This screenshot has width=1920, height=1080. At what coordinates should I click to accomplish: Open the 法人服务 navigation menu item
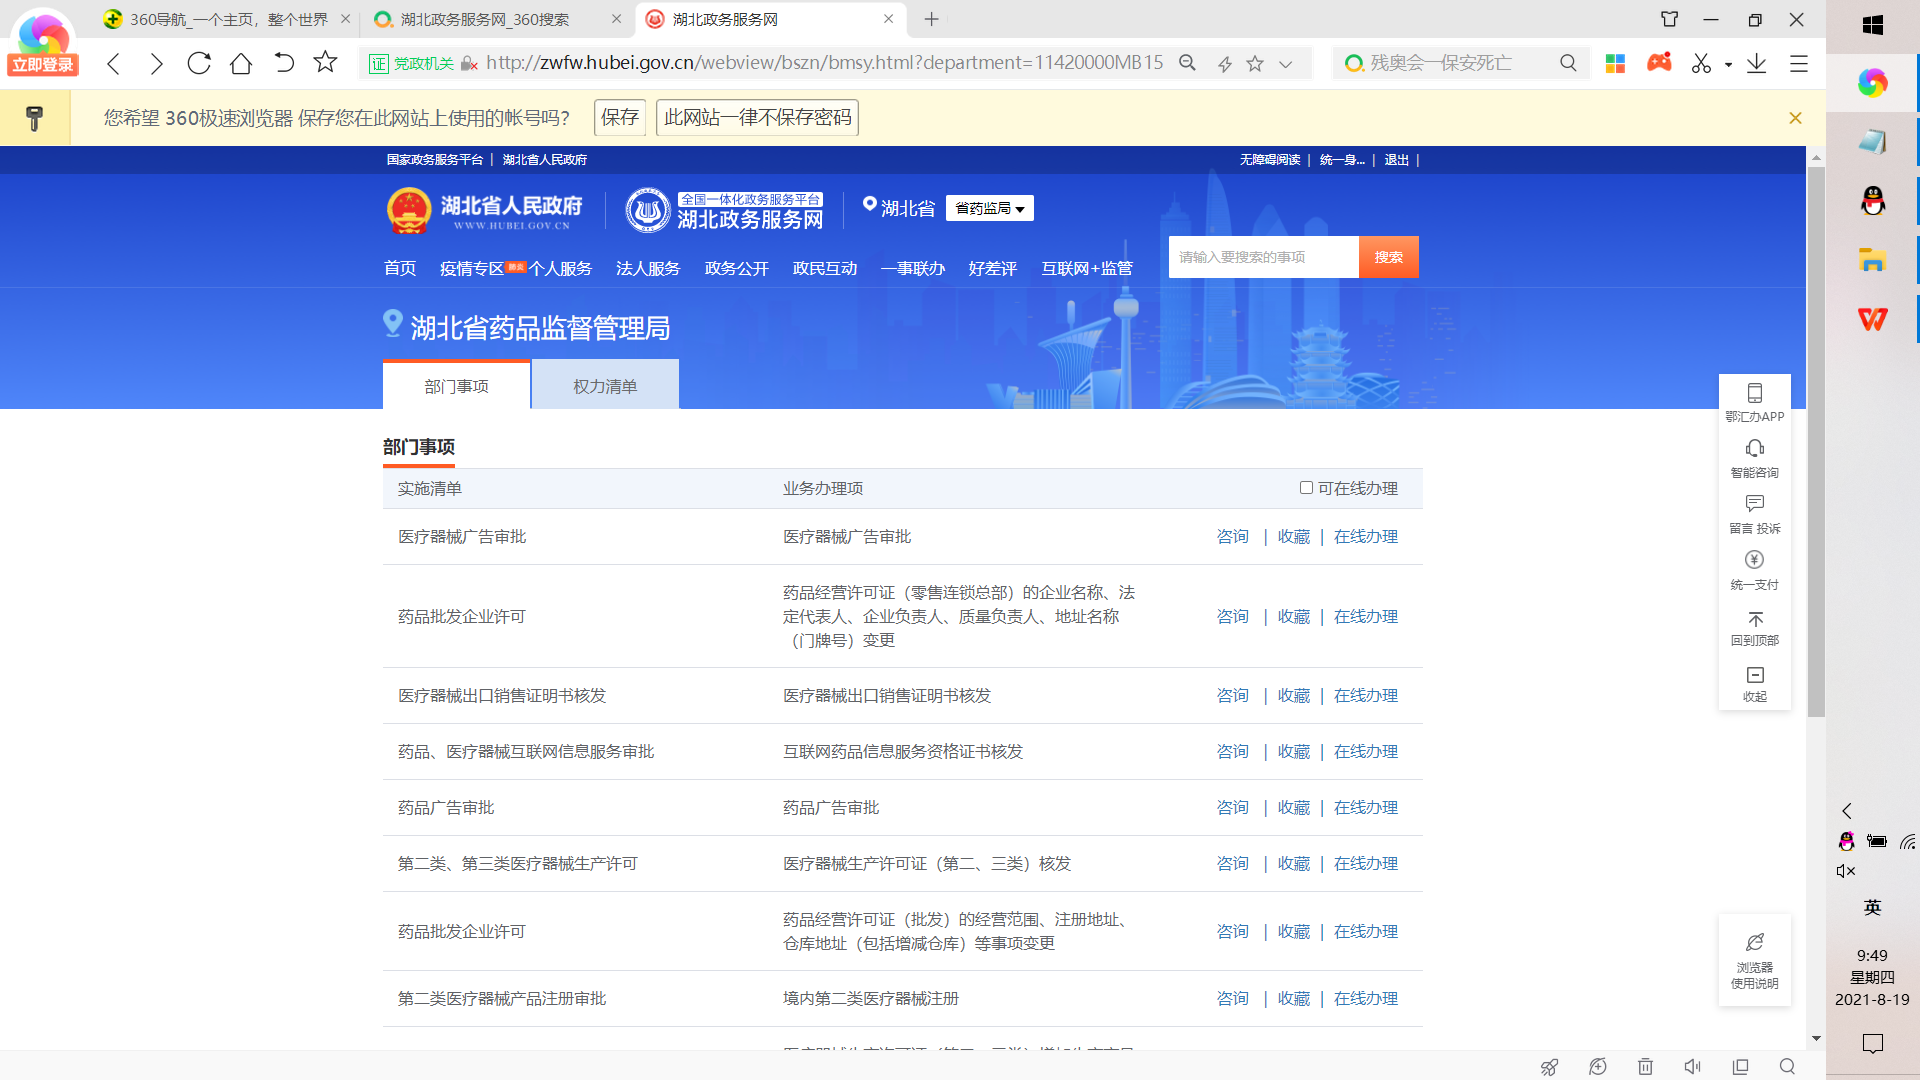[648, 268]
